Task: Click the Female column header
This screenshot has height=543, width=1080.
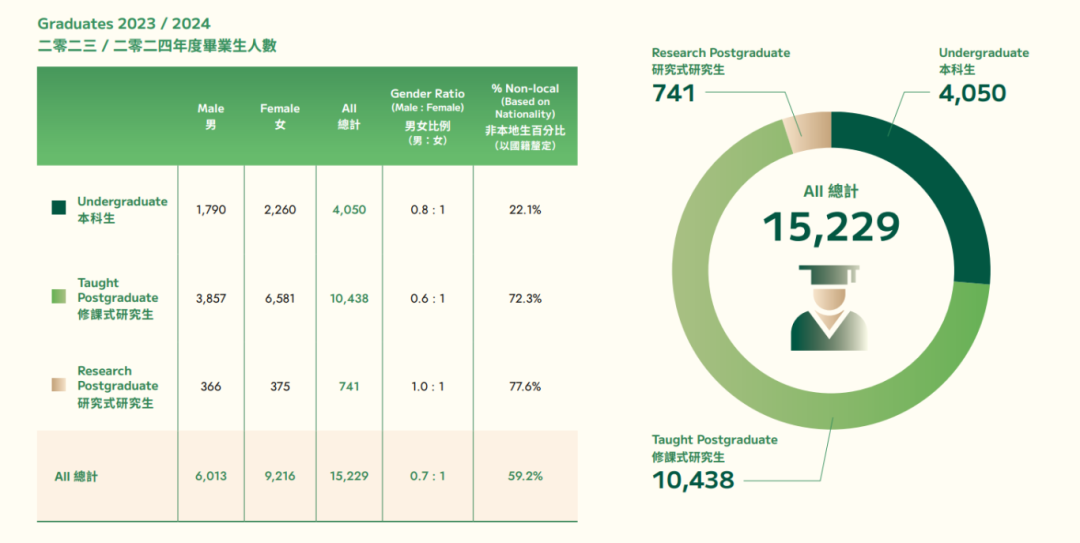Action: (280, 116)
